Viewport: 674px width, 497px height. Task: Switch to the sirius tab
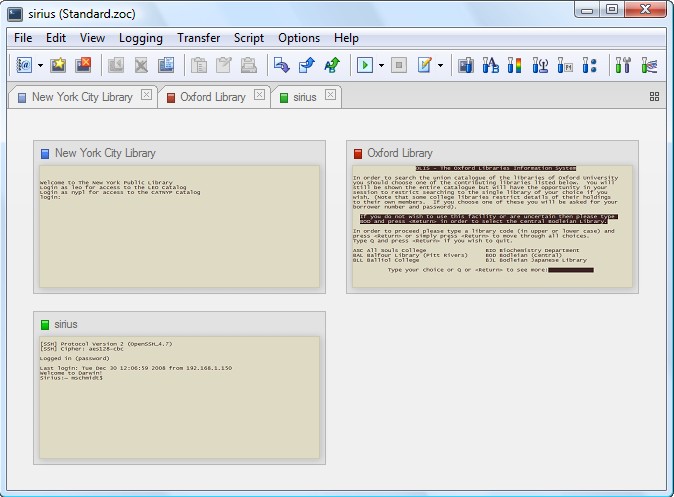(305, 97)
